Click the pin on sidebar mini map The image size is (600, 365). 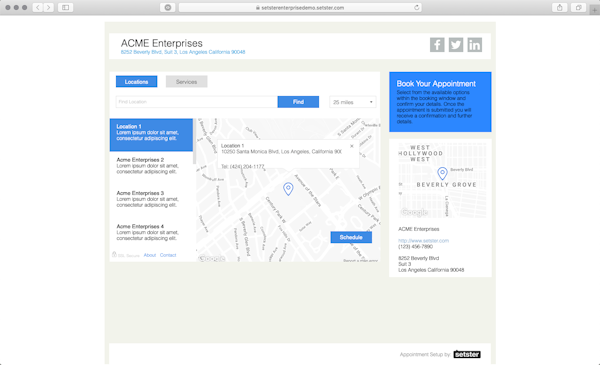[x=442, y=173]
